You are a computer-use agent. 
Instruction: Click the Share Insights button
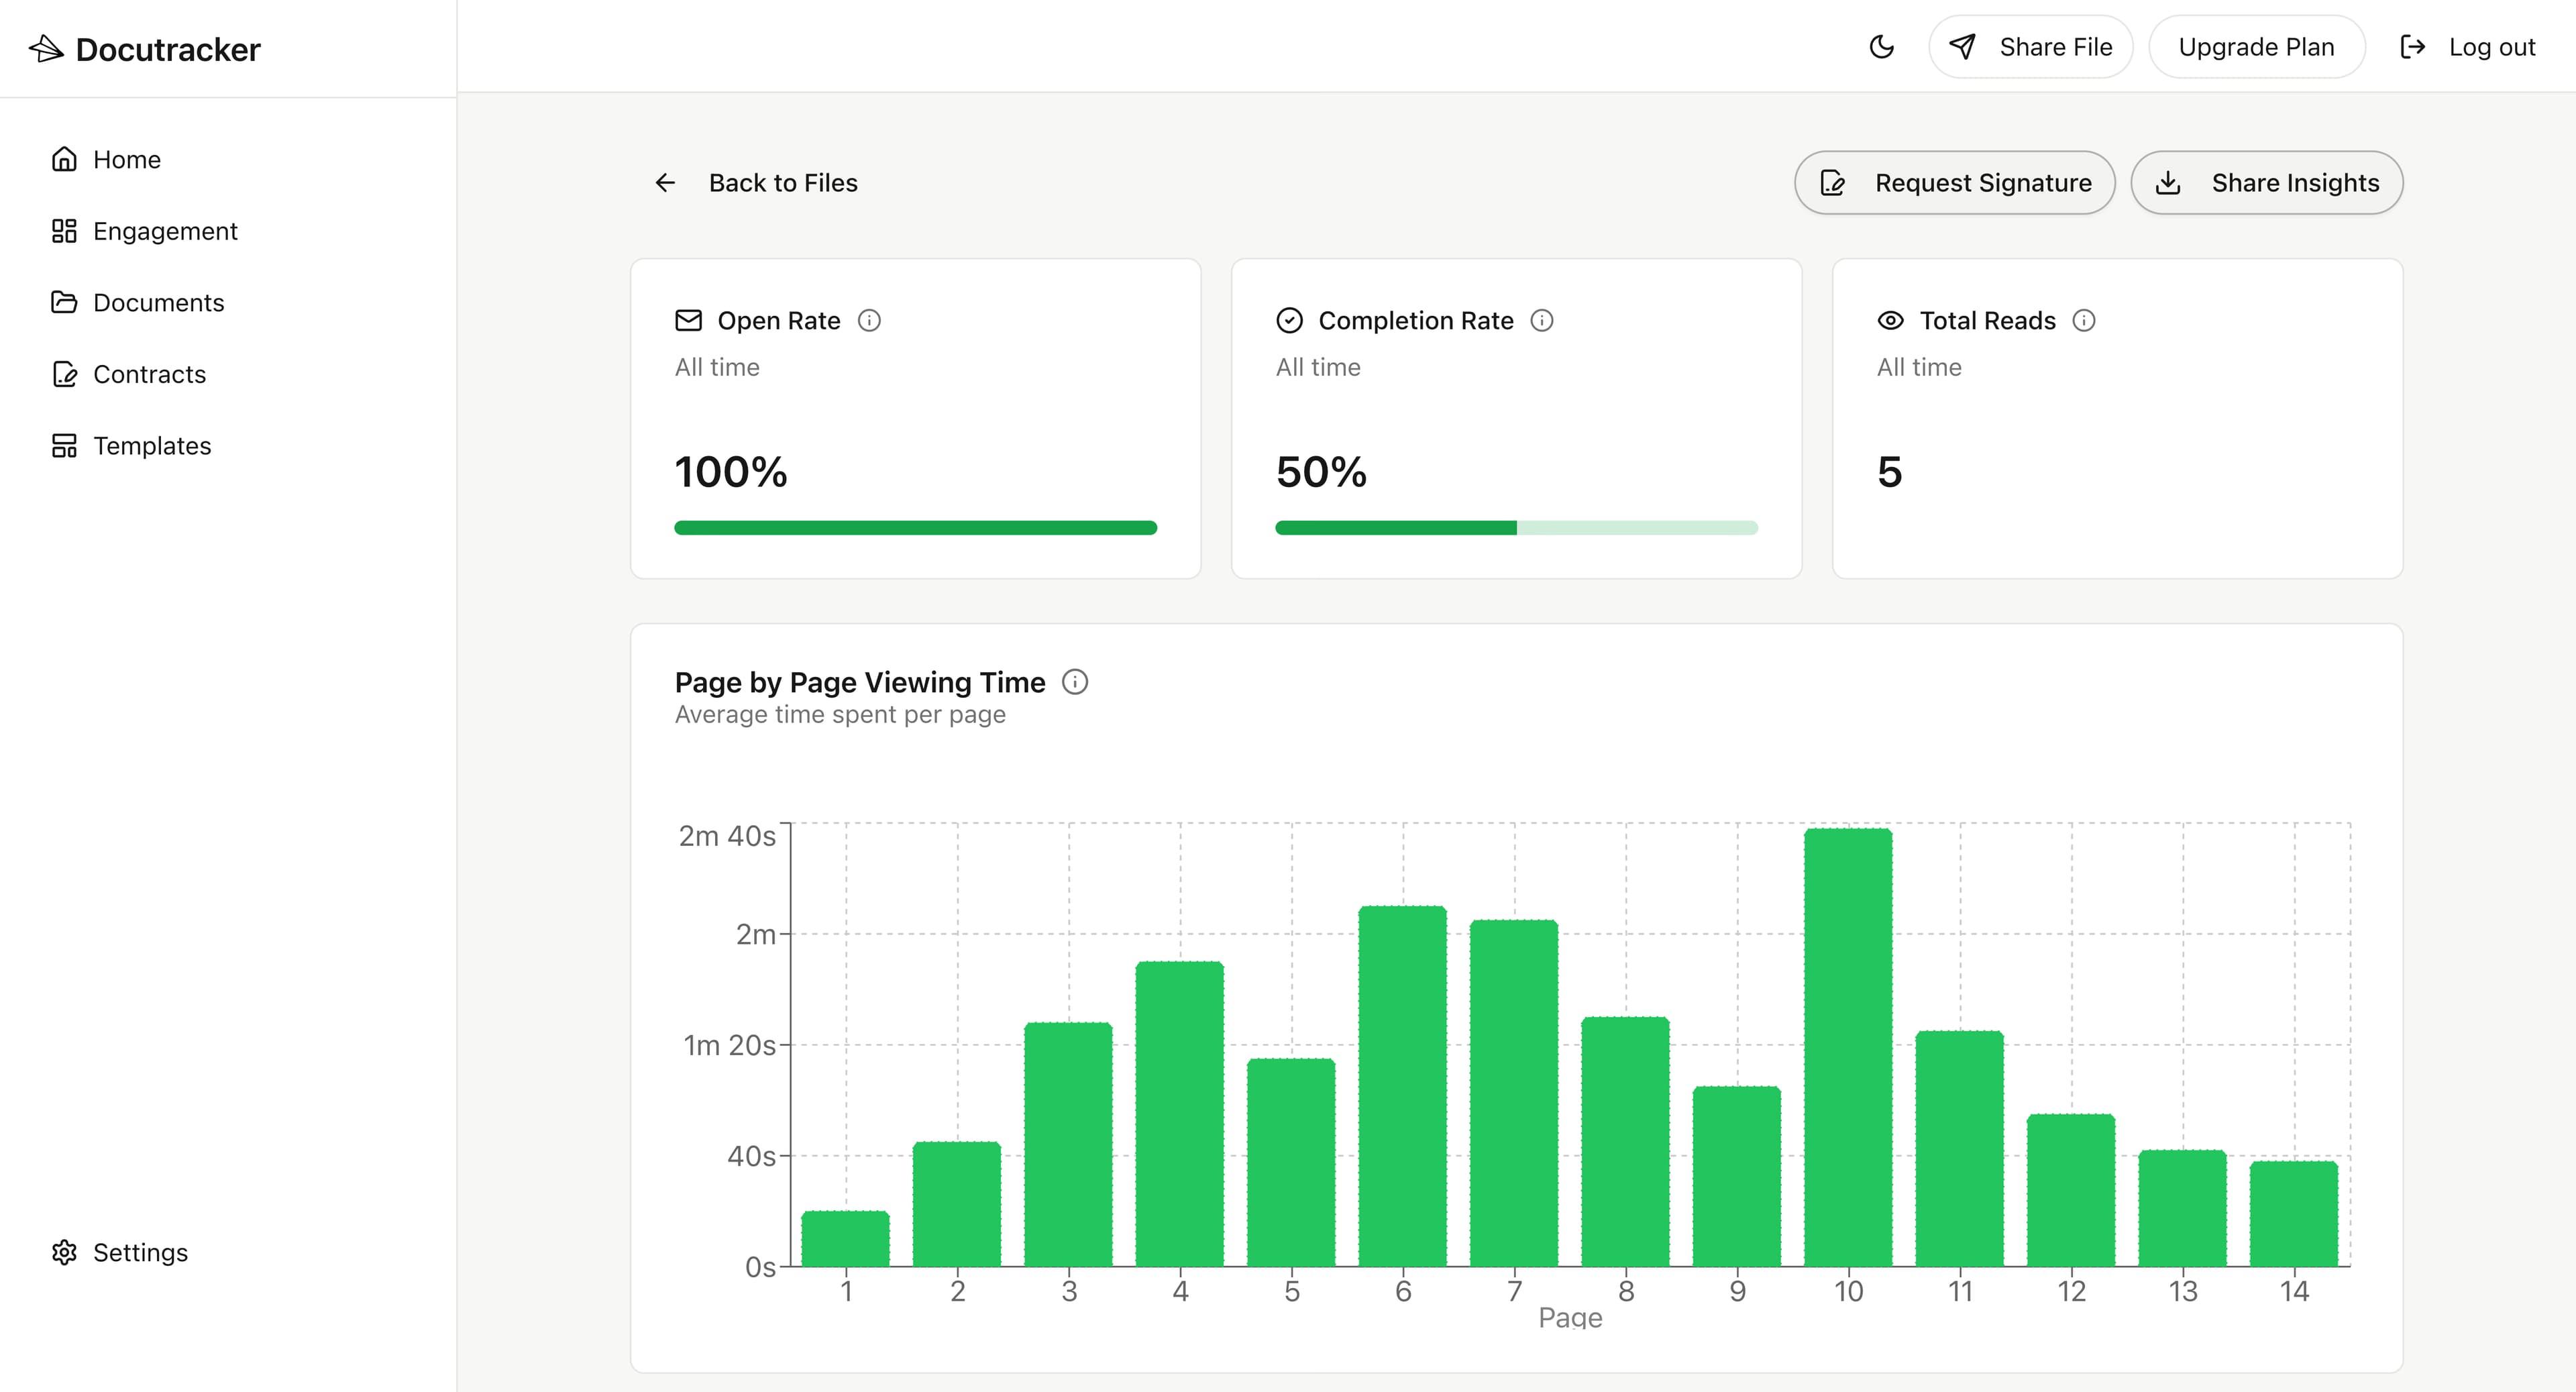(2266, 182)
